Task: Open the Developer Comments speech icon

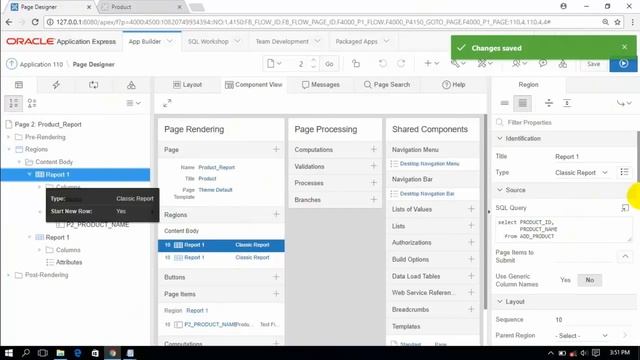Action: [x=543, y=64]
